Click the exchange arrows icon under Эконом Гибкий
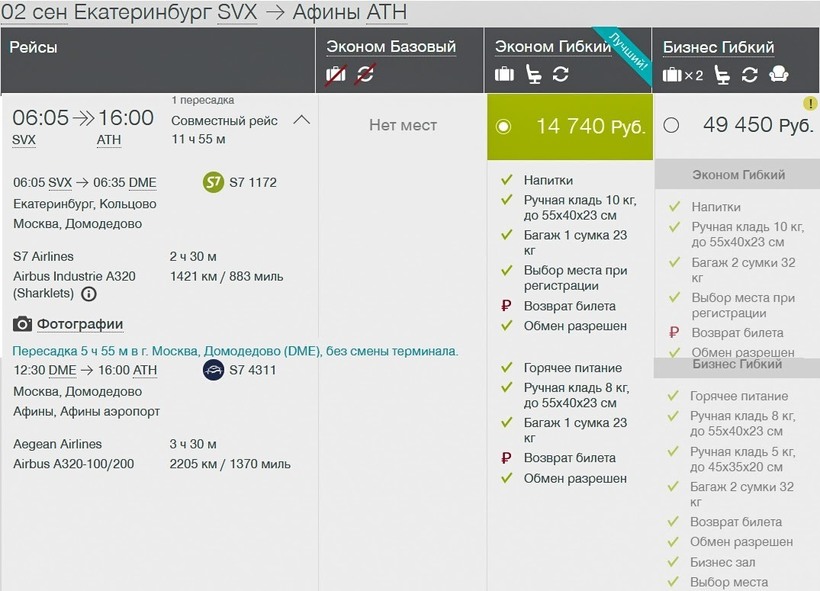Viewport: 820px width, 591px height. (561, 74)
